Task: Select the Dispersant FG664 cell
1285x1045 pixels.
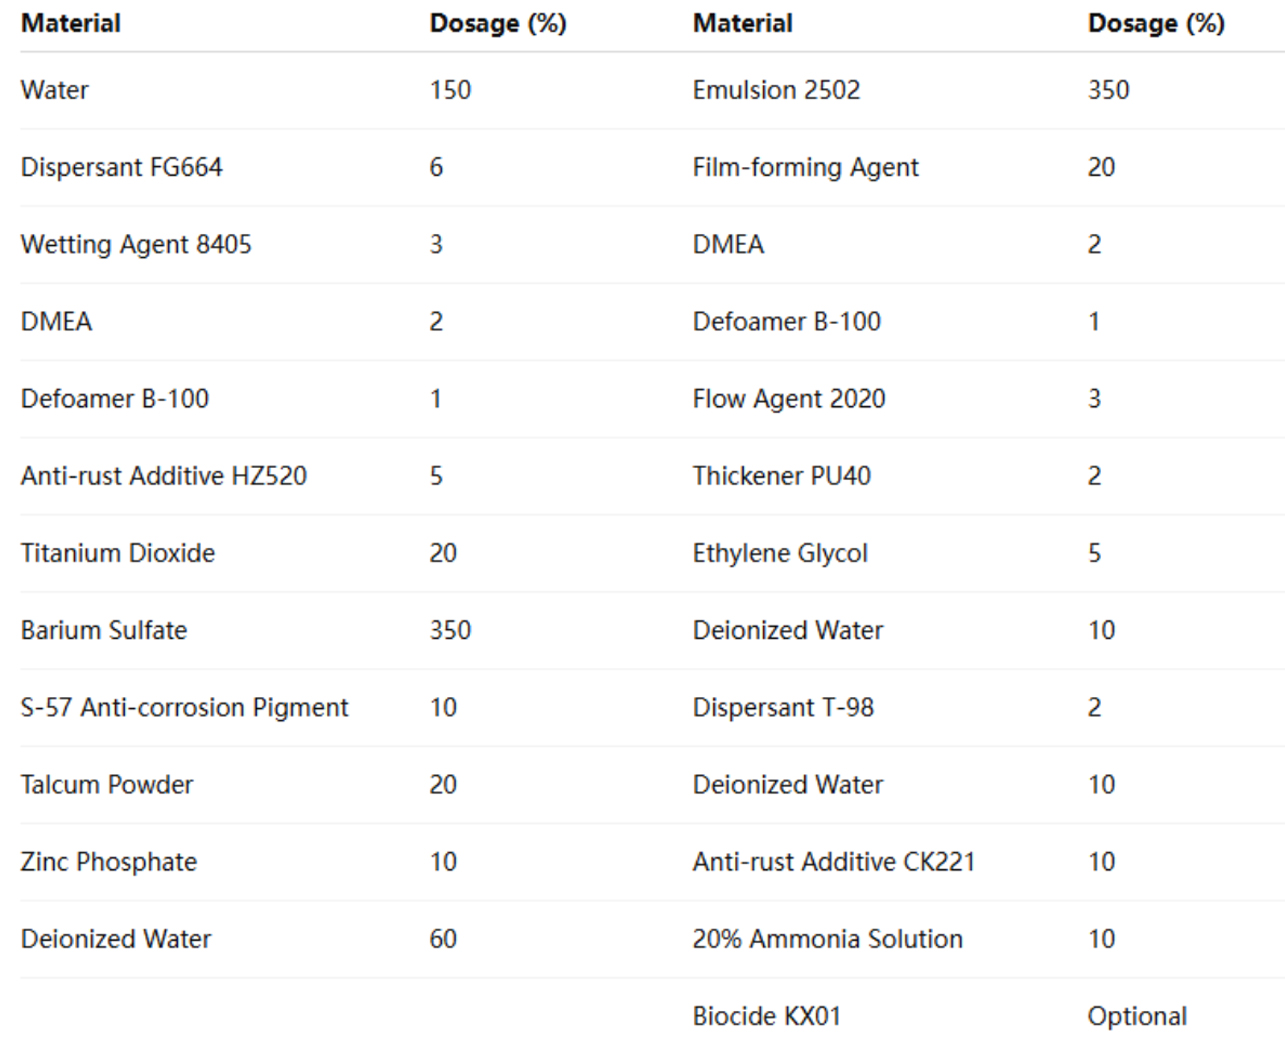Action: click(x=122, y=167)
